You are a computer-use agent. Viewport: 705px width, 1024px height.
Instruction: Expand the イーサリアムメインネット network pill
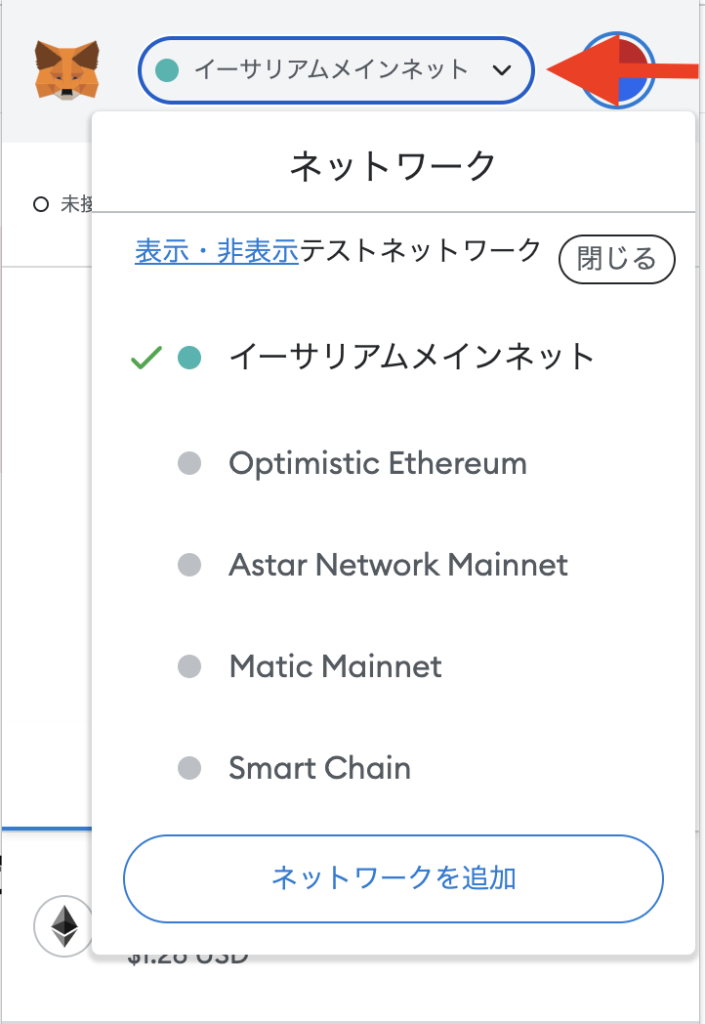pyautogui.click(x=335, y=71)
